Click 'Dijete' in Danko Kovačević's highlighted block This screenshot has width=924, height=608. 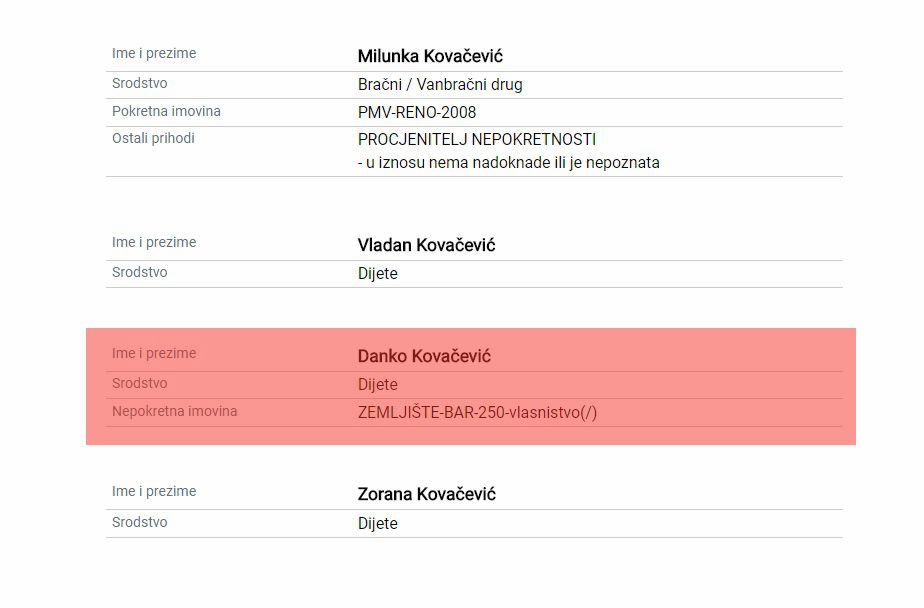coord(378,385)
